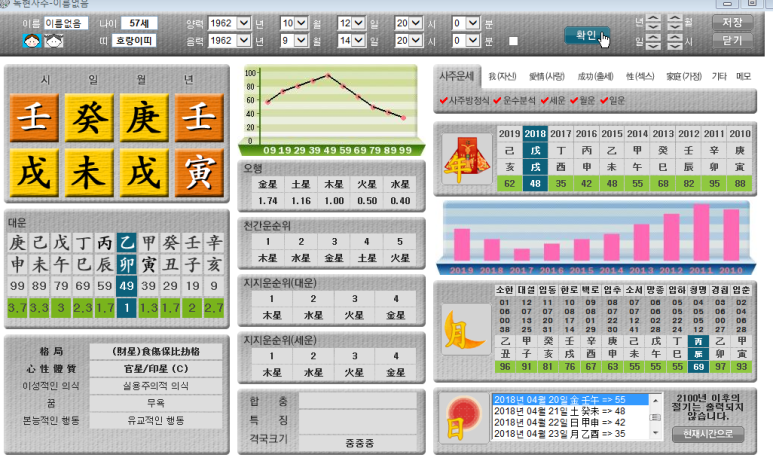Decrease the year with the 년 down arrow
The width and height of the screenshot is (773, 470).
click(x=653, y=27)
